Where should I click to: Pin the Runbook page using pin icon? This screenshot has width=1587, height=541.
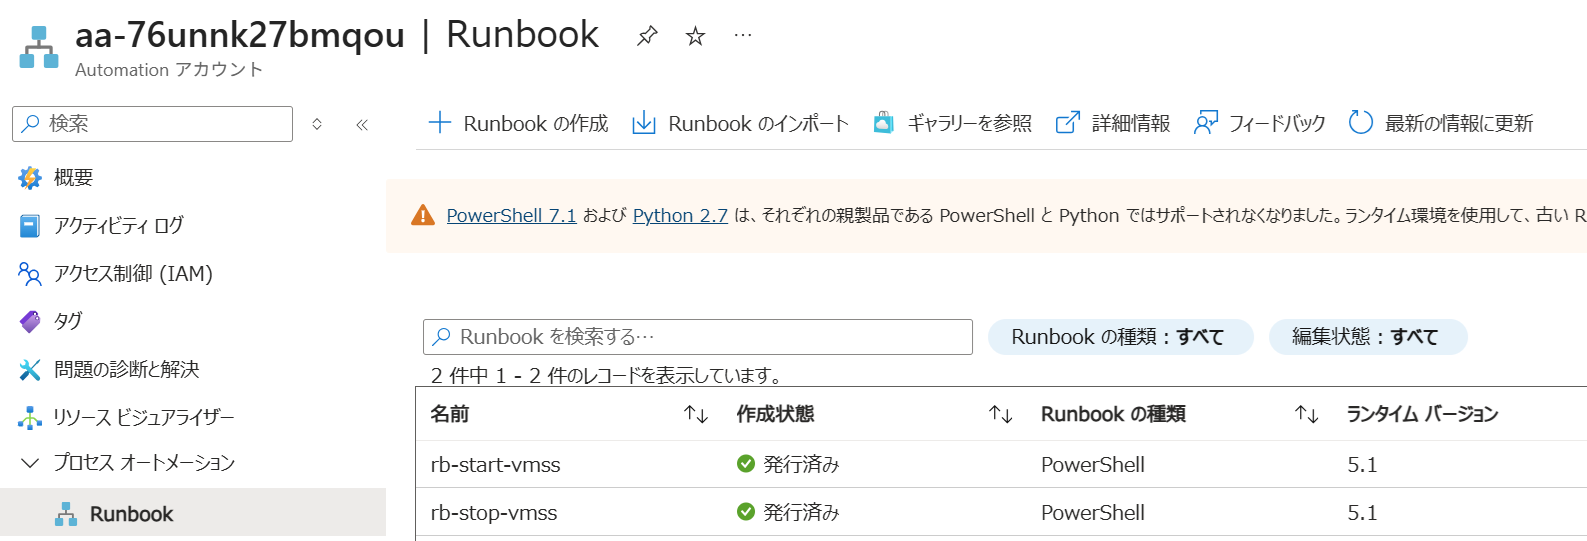(647, 36)
